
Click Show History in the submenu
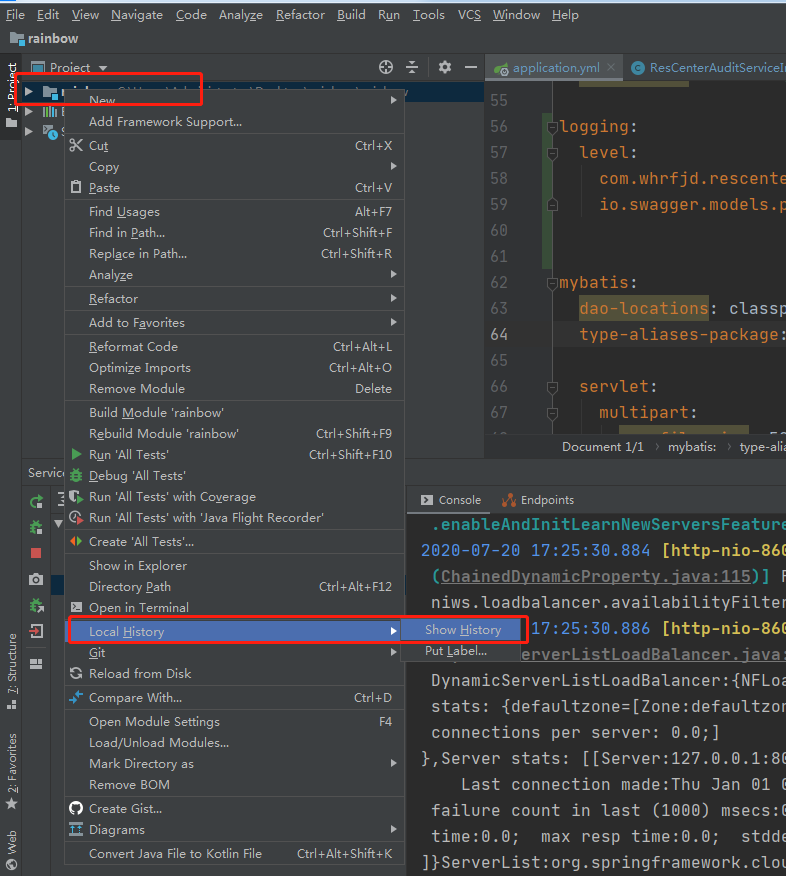pyautogui.click(x=461, y=630)
